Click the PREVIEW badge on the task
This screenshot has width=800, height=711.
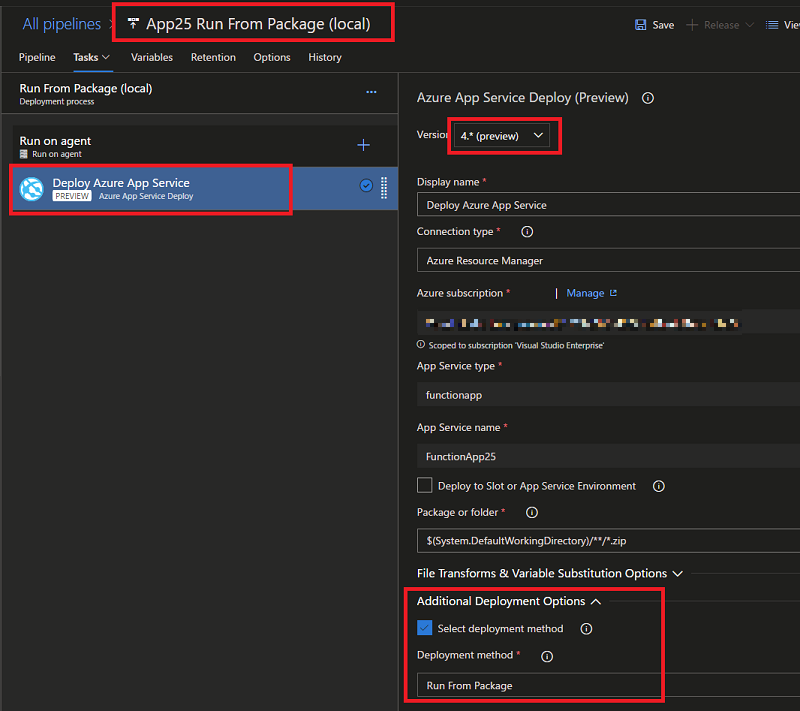tap(72, 196)
